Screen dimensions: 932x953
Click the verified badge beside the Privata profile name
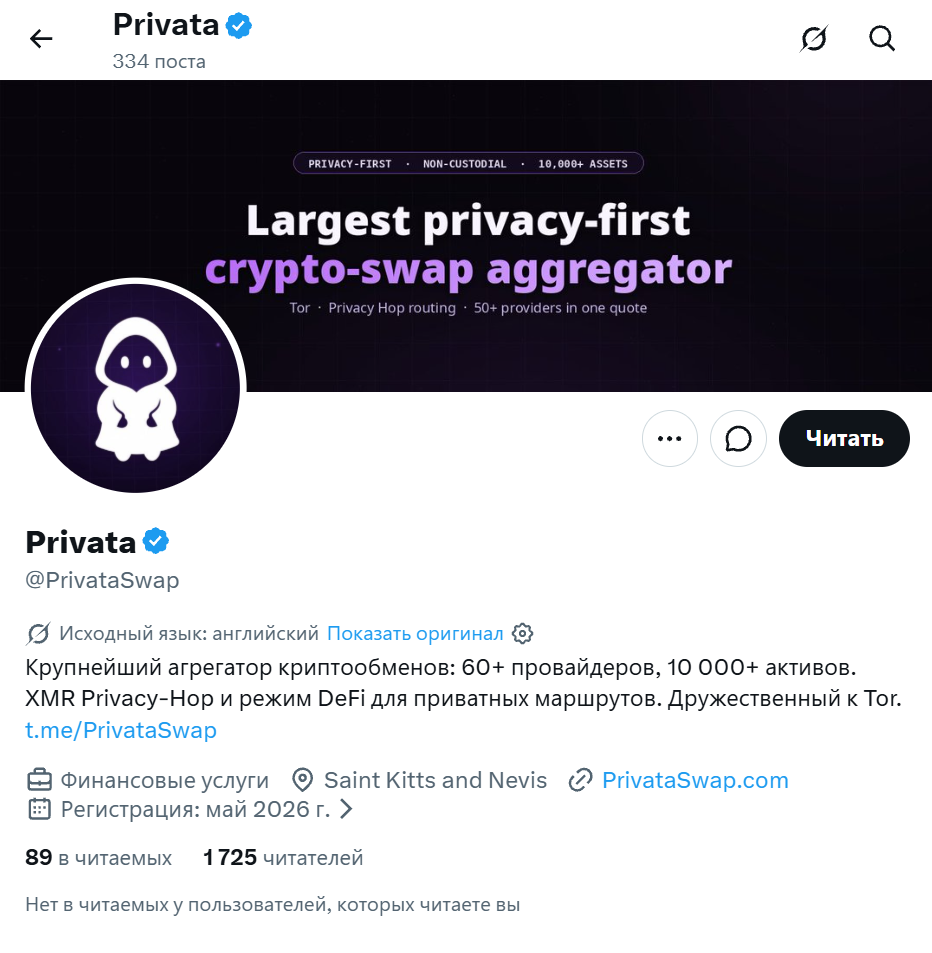tap(156, 541)
